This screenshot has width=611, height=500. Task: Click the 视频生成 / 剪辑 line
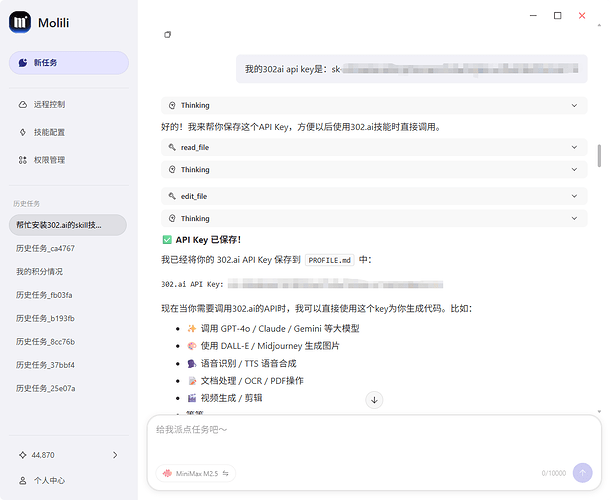coord(225,398)
